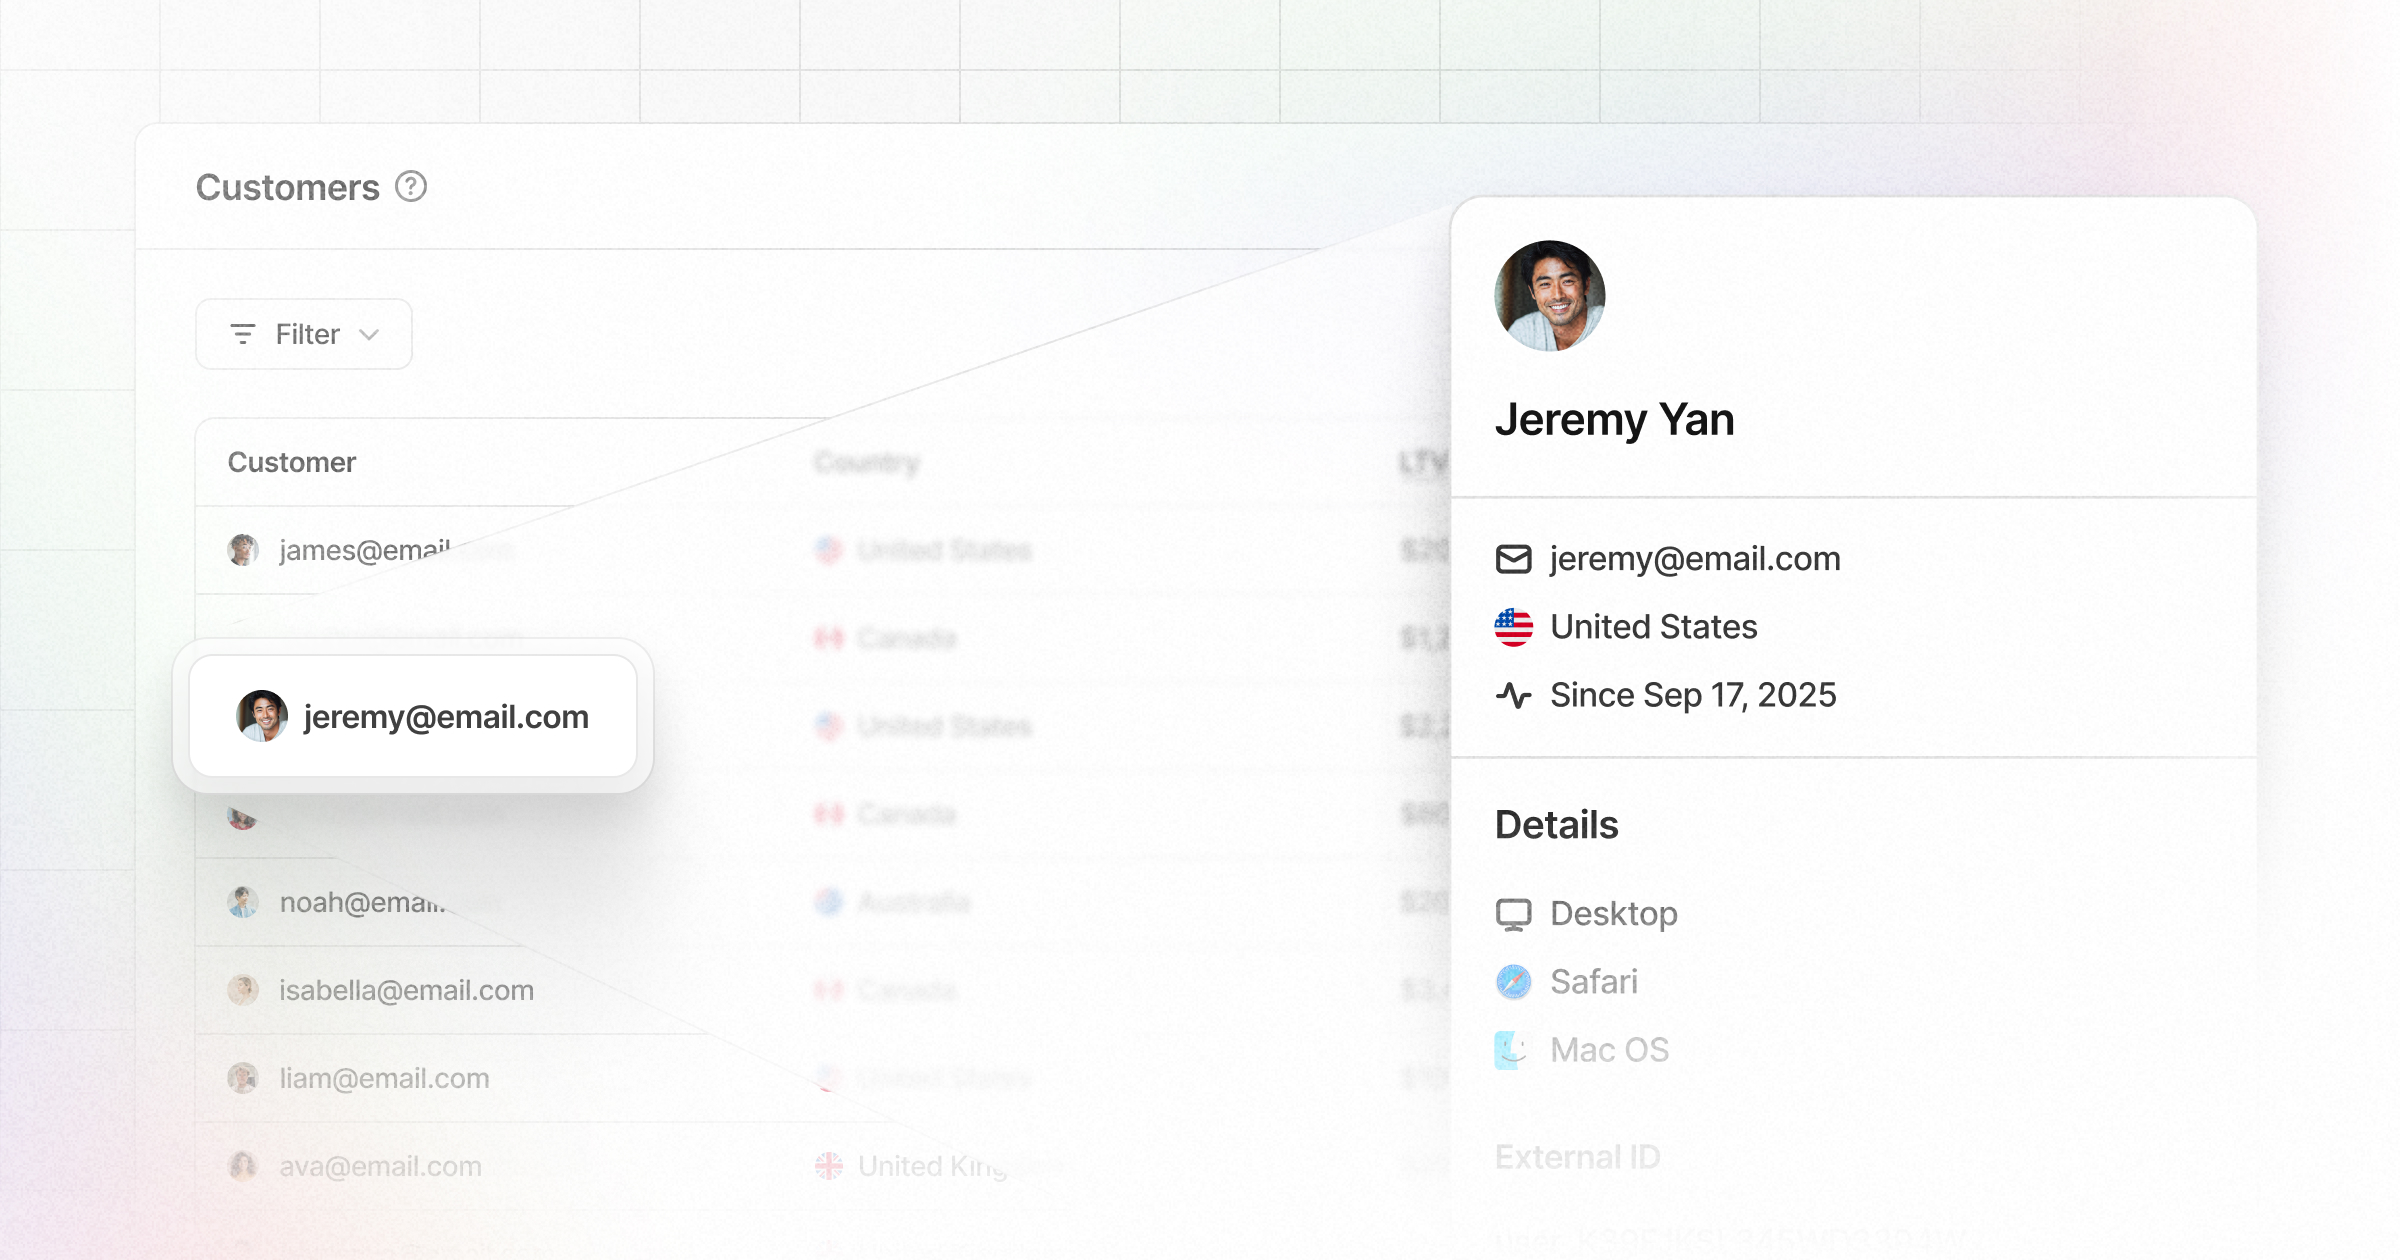Click the Canada flag next to the second customer
The image size is (2400, 1260).
click(831, 638)
